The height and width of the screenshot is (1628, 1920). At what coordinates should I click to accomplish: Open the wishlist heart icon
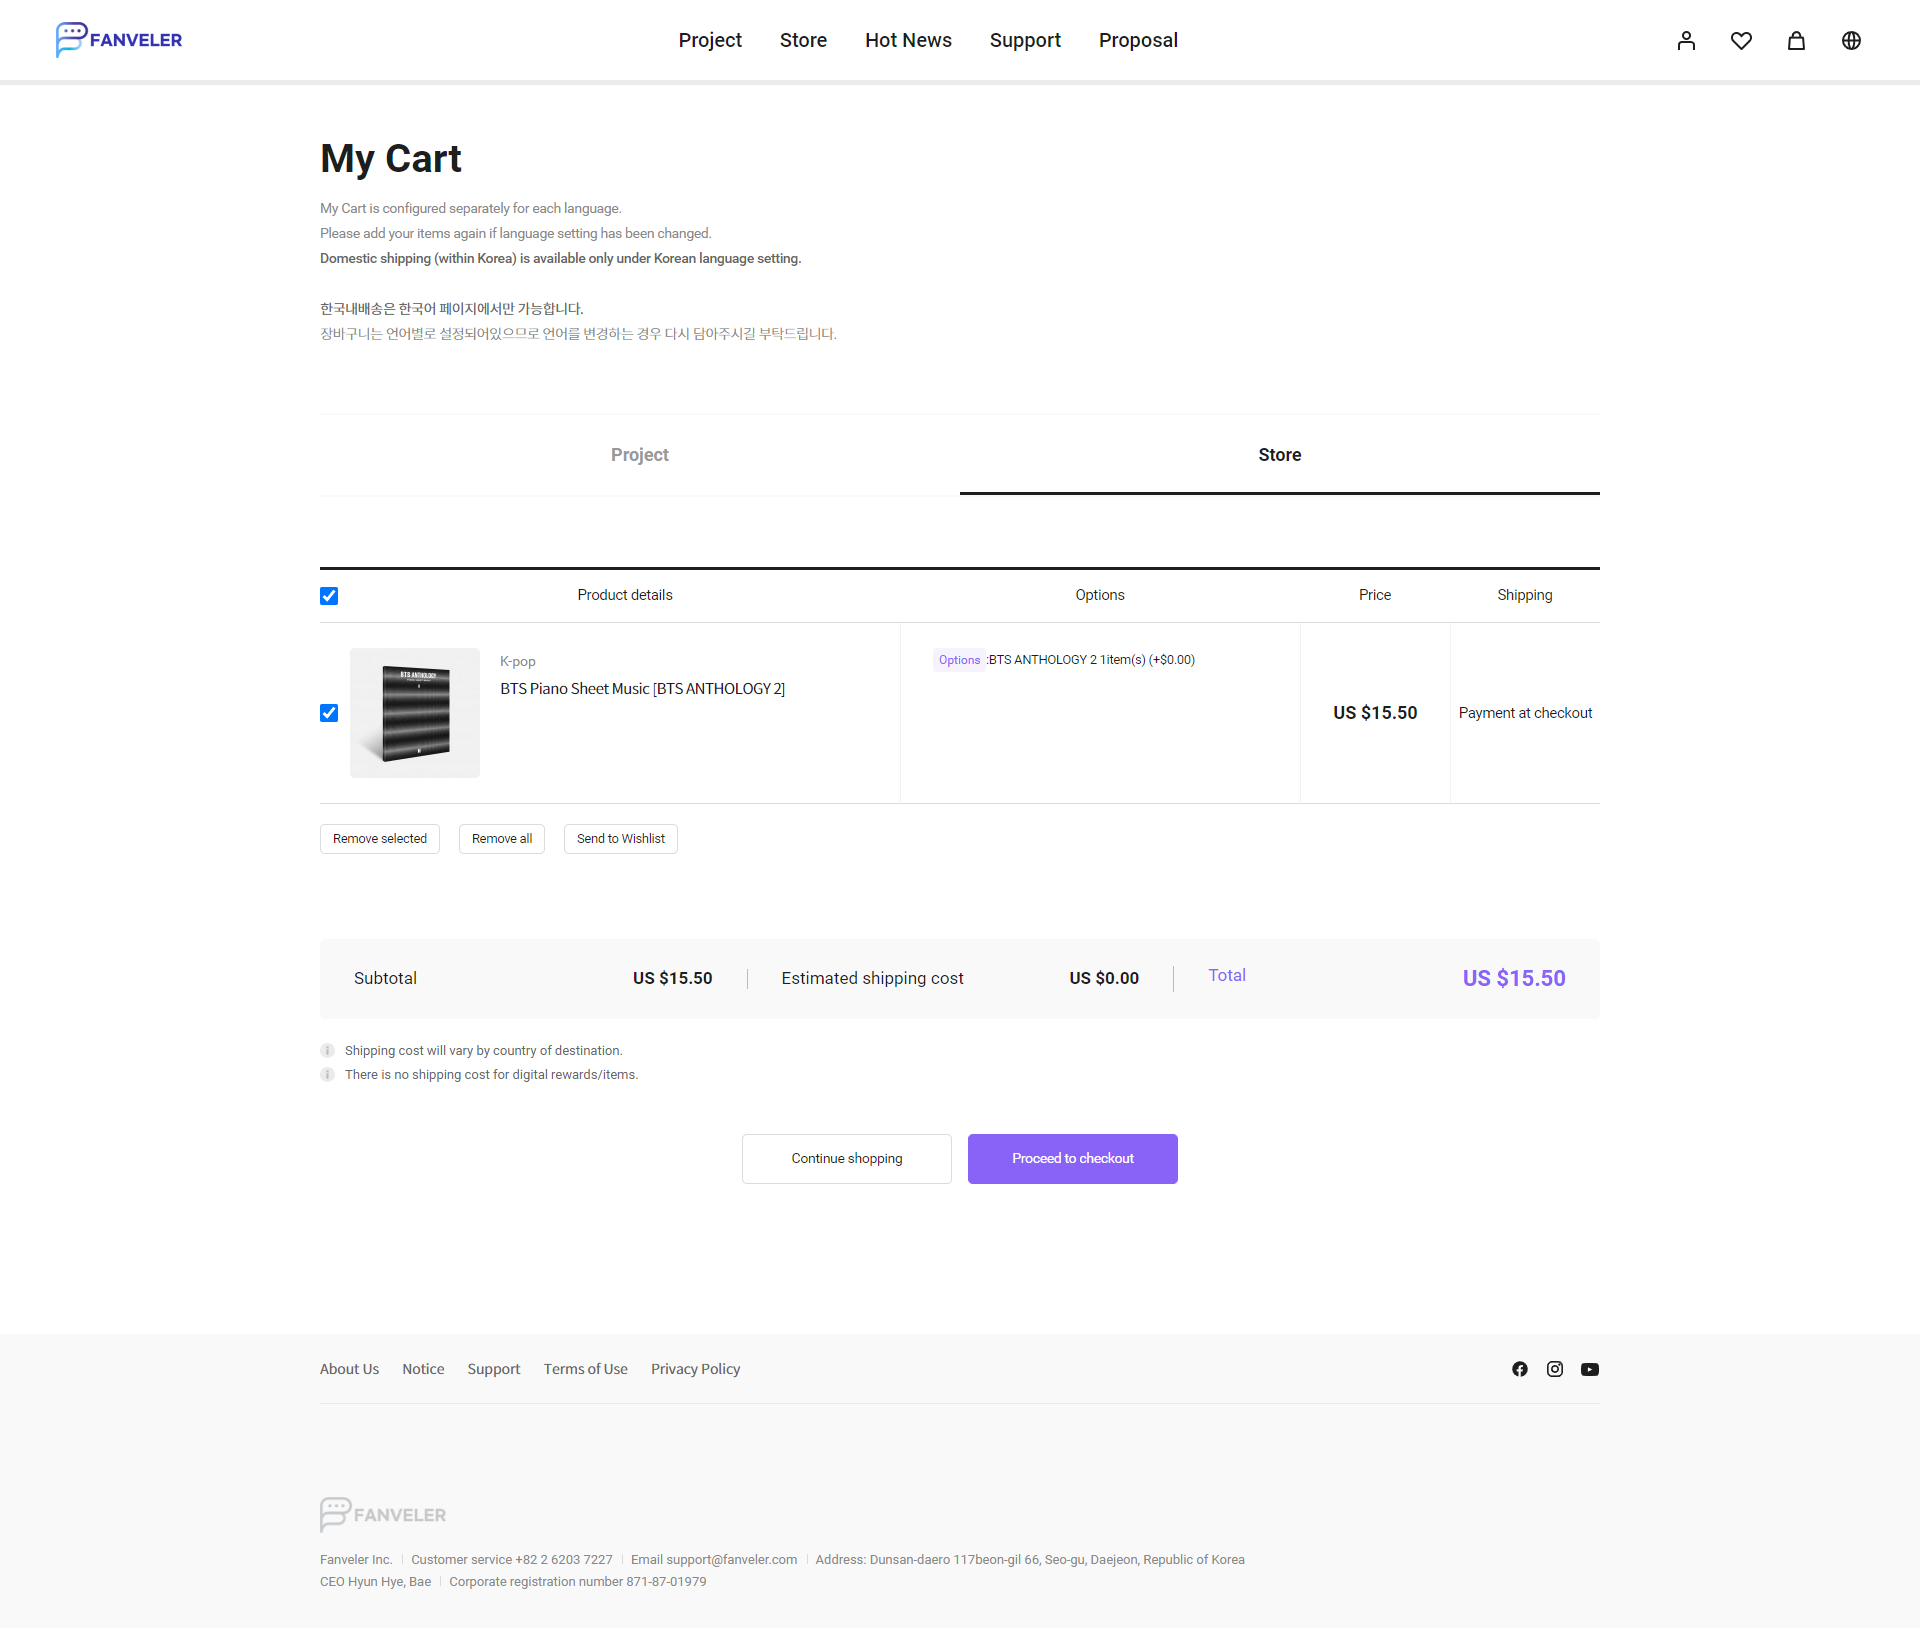[1741, 40]
